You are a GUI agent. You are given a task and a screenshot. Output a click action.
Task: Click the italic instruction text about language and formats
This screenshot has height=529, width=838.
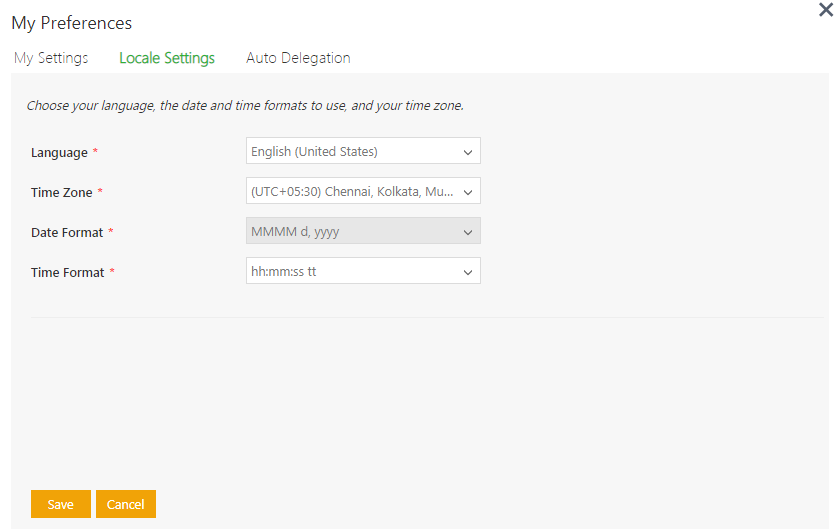pos(245,105)
